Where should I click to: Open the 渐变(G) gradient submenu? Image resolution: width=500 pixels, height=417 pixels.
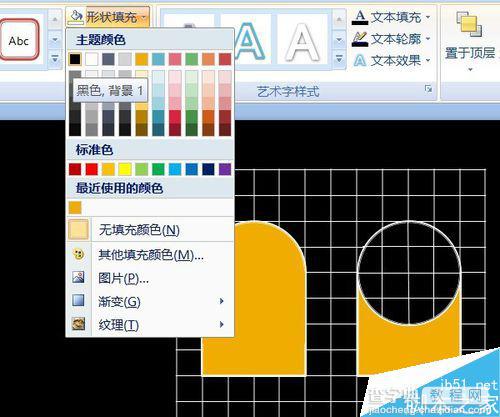point(150,302)
